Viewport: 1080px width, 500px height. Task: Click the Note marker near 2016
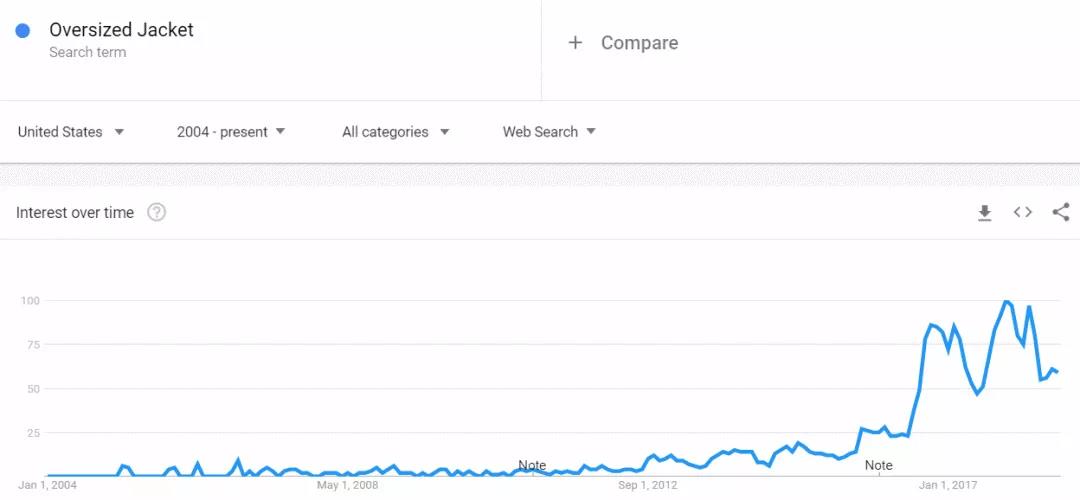coord(878,465)
